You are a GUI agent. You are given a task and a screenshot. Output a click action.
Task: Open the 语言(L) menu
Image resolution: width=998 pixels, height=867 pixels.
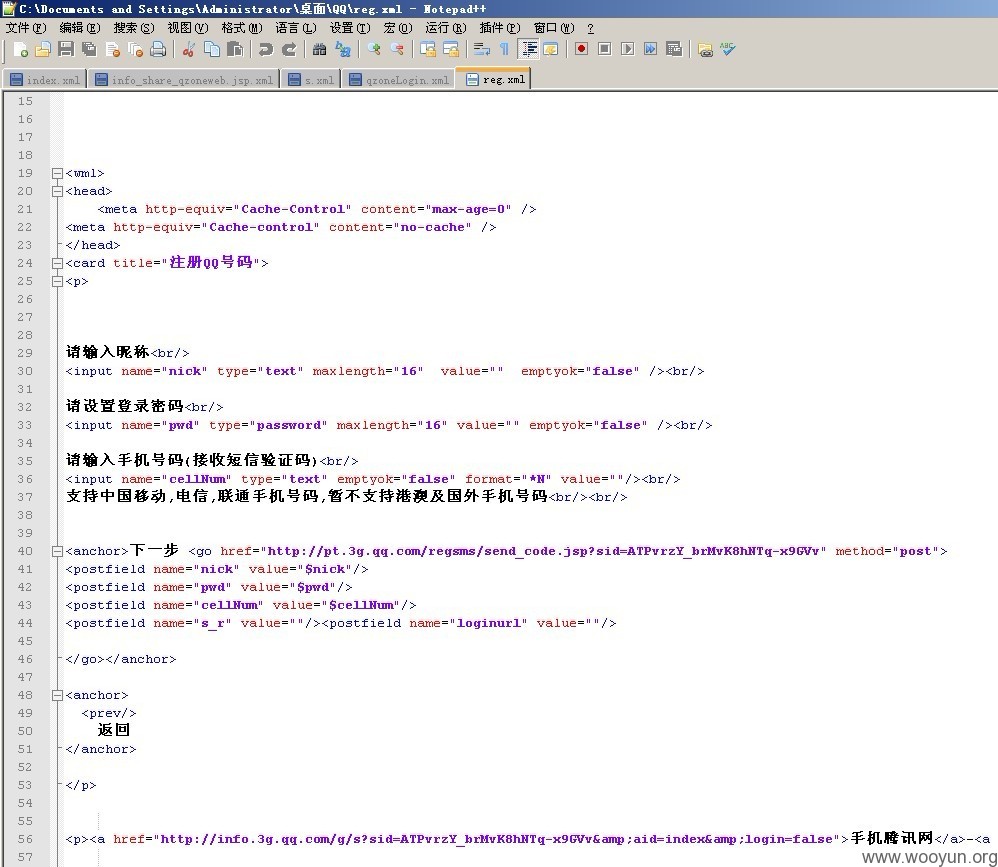296,28
